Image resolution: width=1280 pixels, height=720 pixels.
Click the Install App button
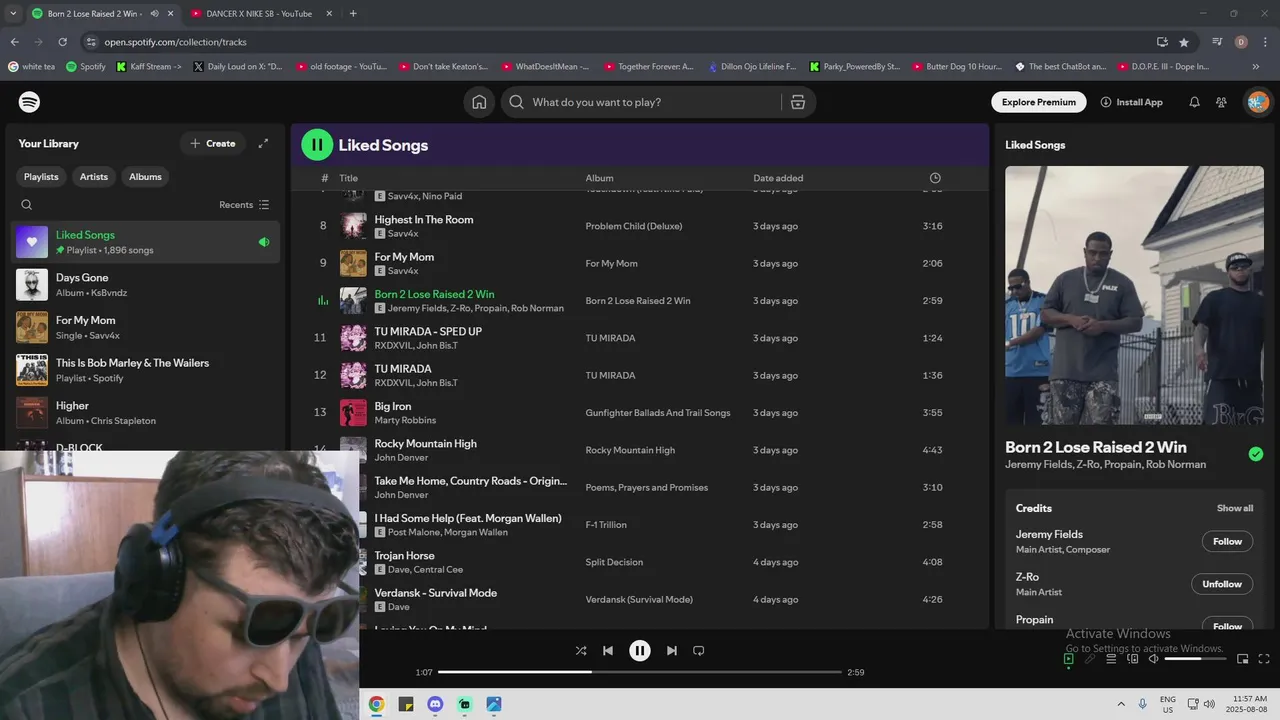point(1131,102)
